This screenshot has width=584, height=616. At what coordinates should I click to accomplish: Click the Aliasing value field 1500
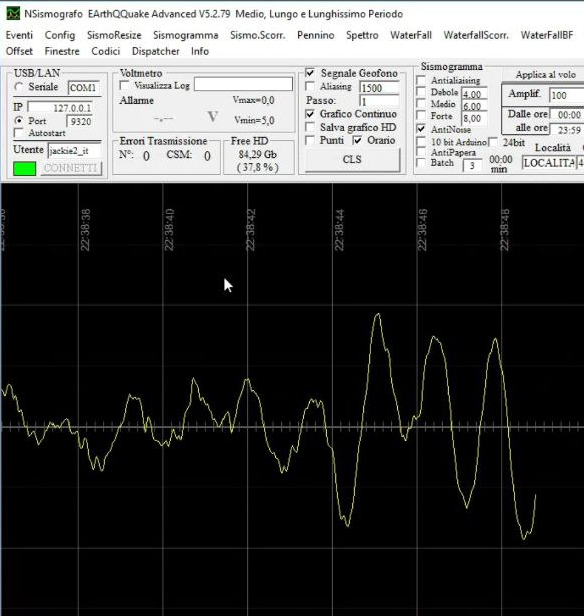pos(379,88)
